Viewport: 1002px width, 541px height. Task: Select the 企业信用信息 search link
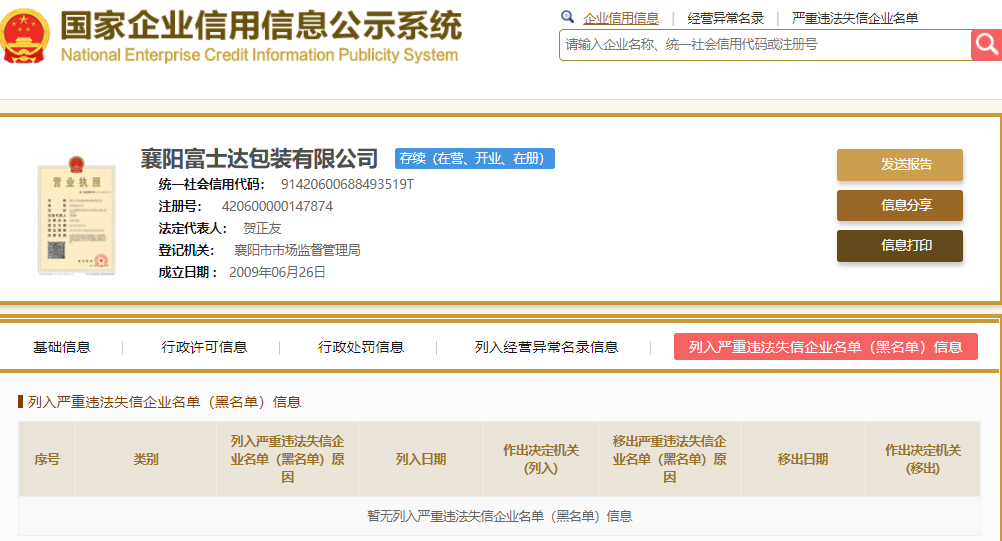tap(620, 19)
